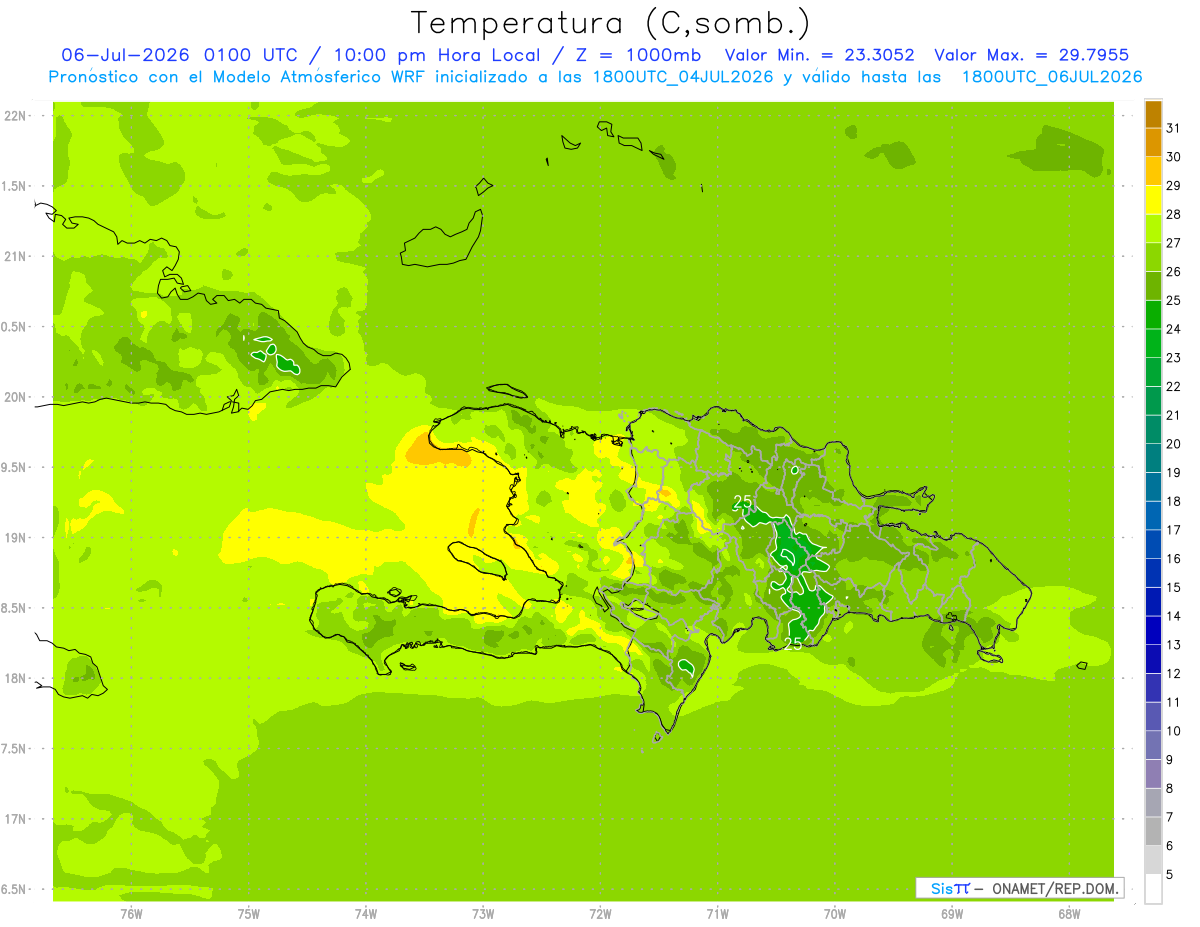Click the "Z = 1000mb" level text
The height and width of the screenshot is (927, 1200).
[x=638, y=55]
